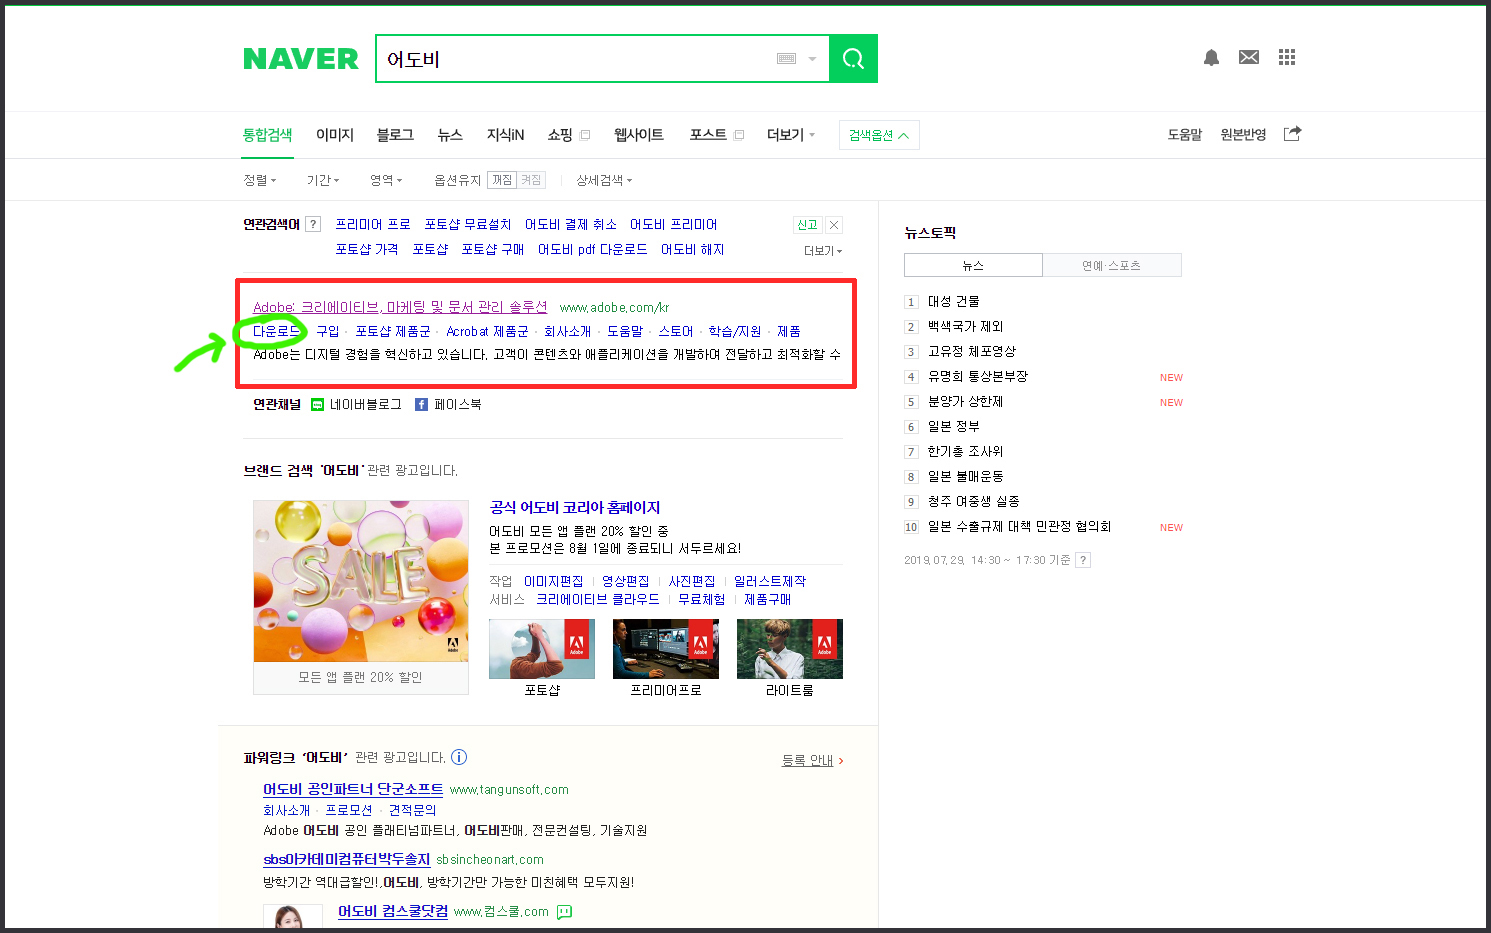Screen dimensions: 1491x933
Task: Switch to the 지식iN tab
Action: [505, 135]
